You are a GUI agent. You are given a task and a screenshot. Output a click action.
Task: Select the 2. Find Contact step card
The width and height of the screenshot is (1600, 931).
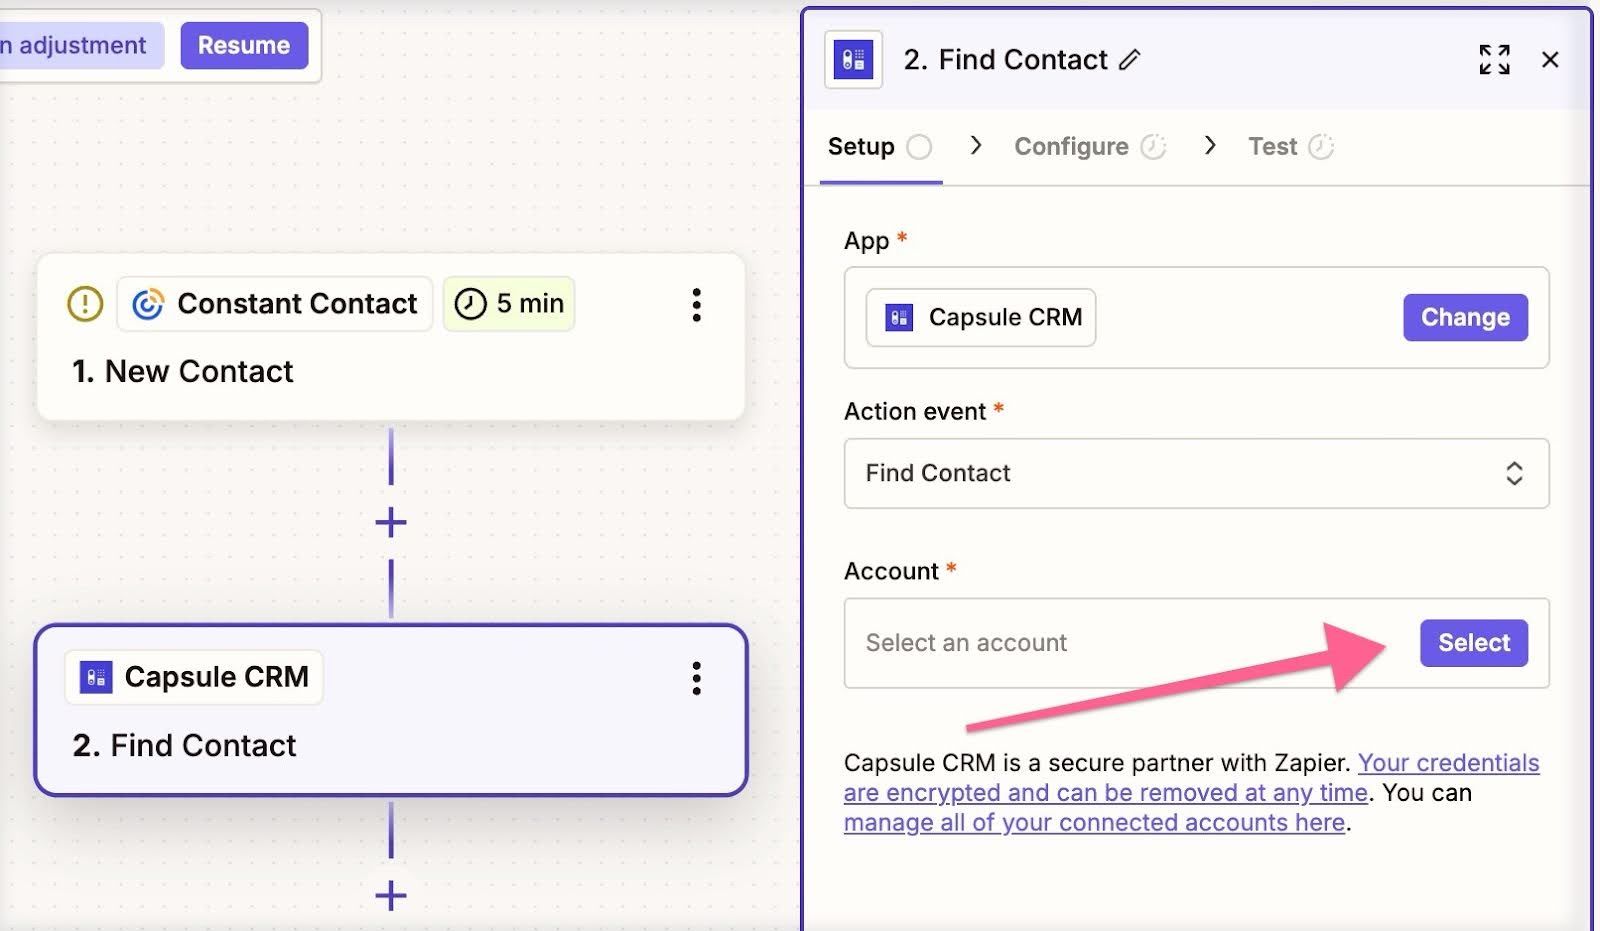391,710
